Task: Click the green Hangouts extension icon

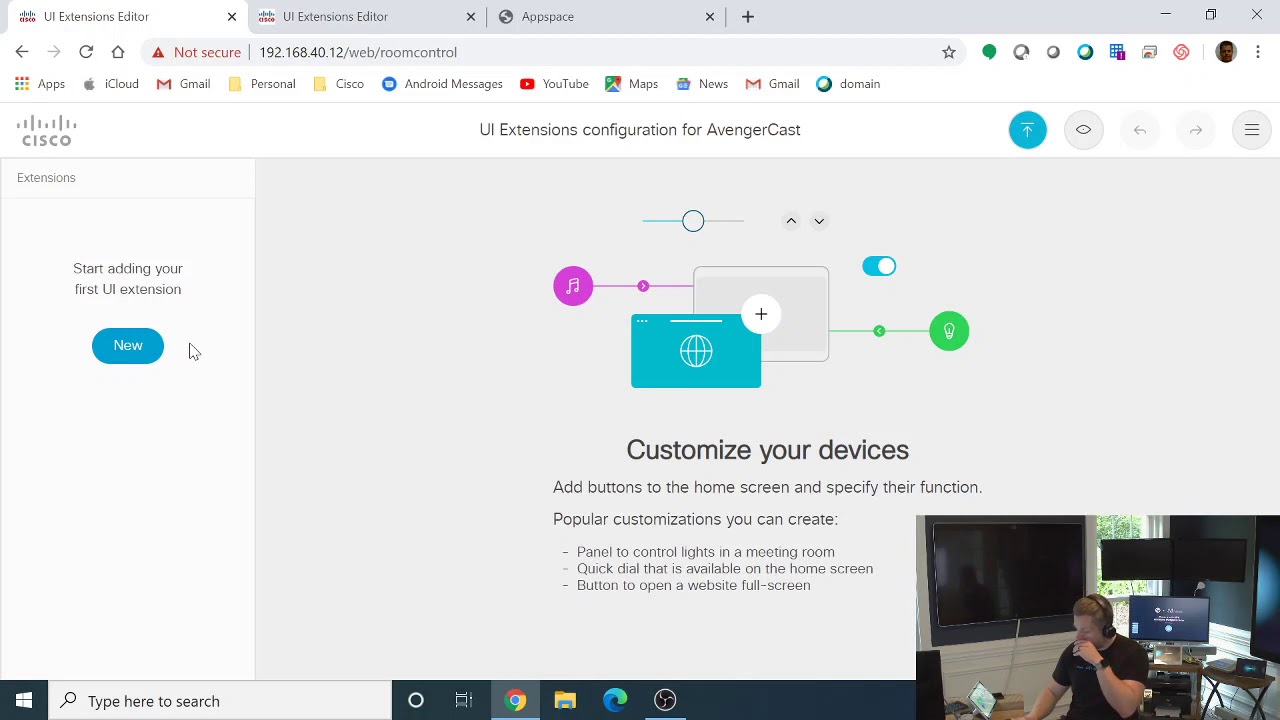Action: [x=989, y=52]
